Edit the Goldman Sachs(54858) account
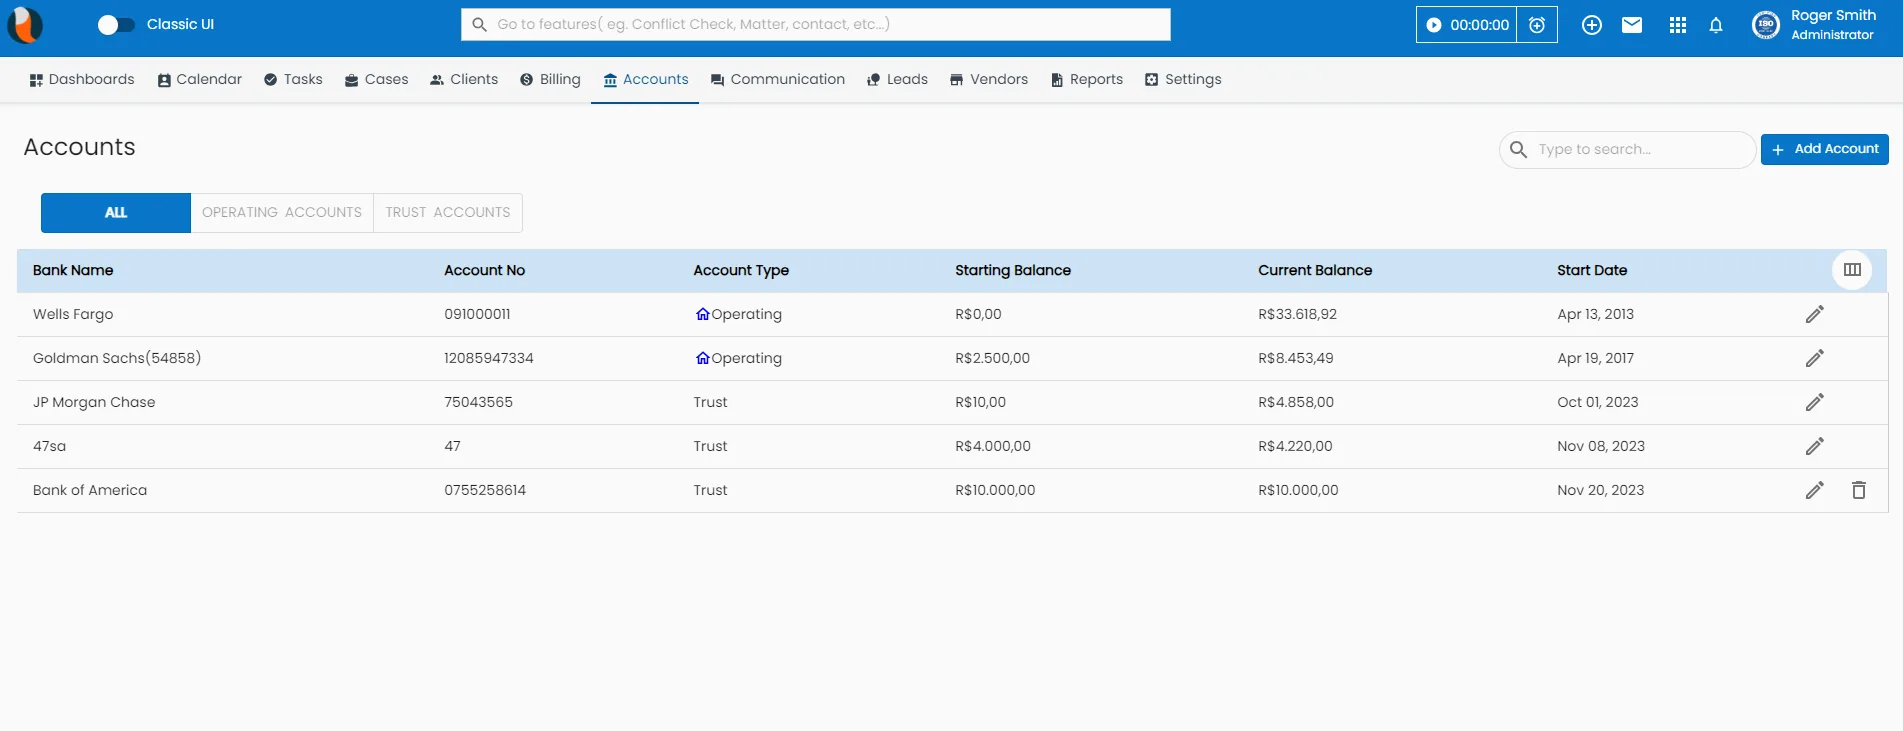Screen dimensions: 1903x731 (x=1815, y=358)
